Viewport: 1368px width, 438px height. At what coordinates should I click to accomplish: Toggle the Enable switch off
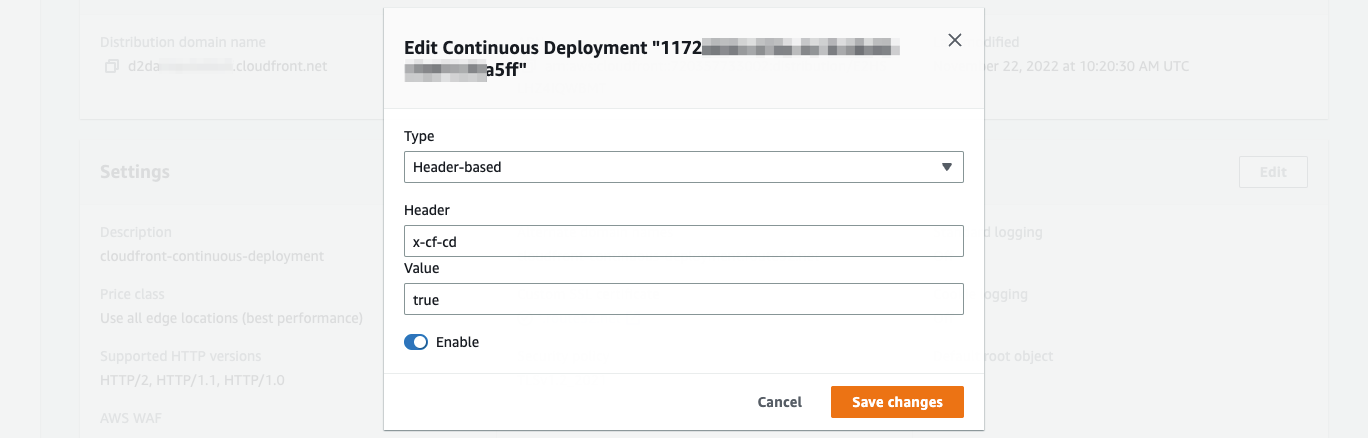(416, 342)
